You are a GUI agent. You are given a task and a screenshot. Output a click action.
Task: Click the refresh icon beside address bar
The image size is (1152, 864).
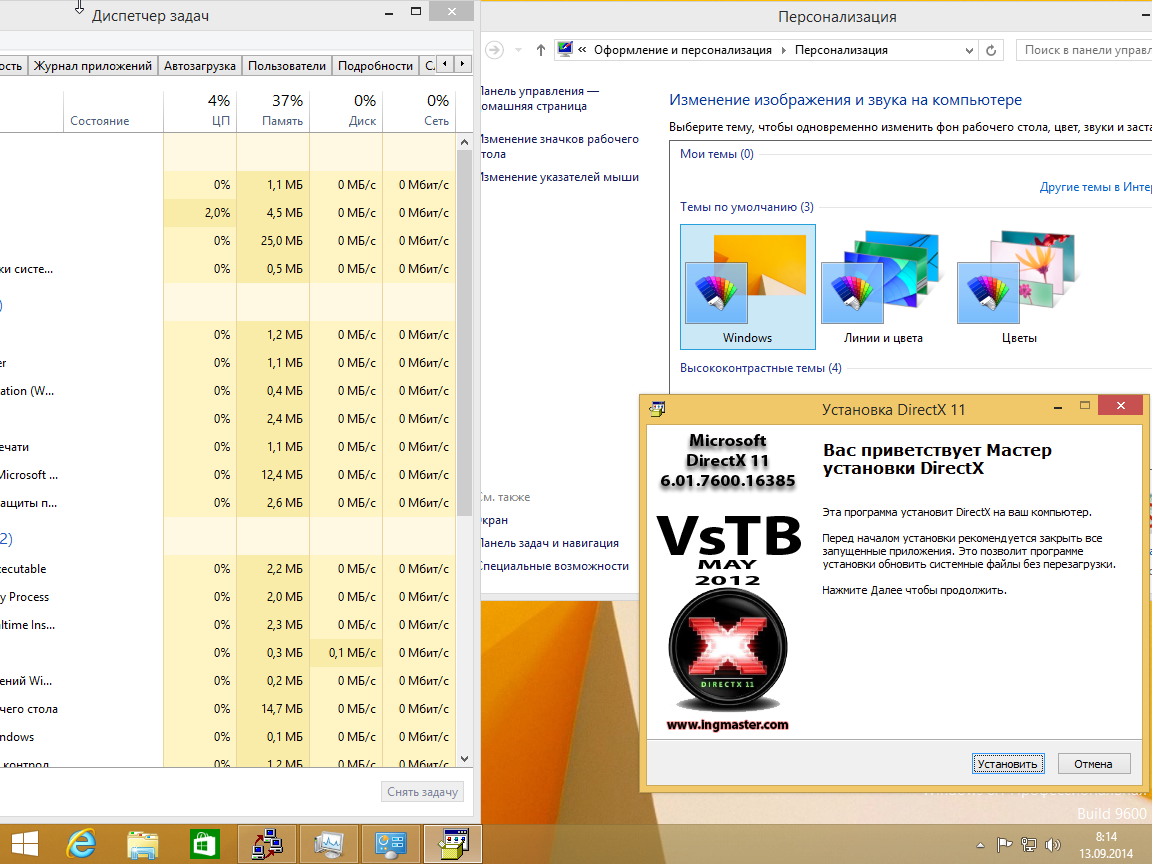pyautogui.click(x=990, y=50)
